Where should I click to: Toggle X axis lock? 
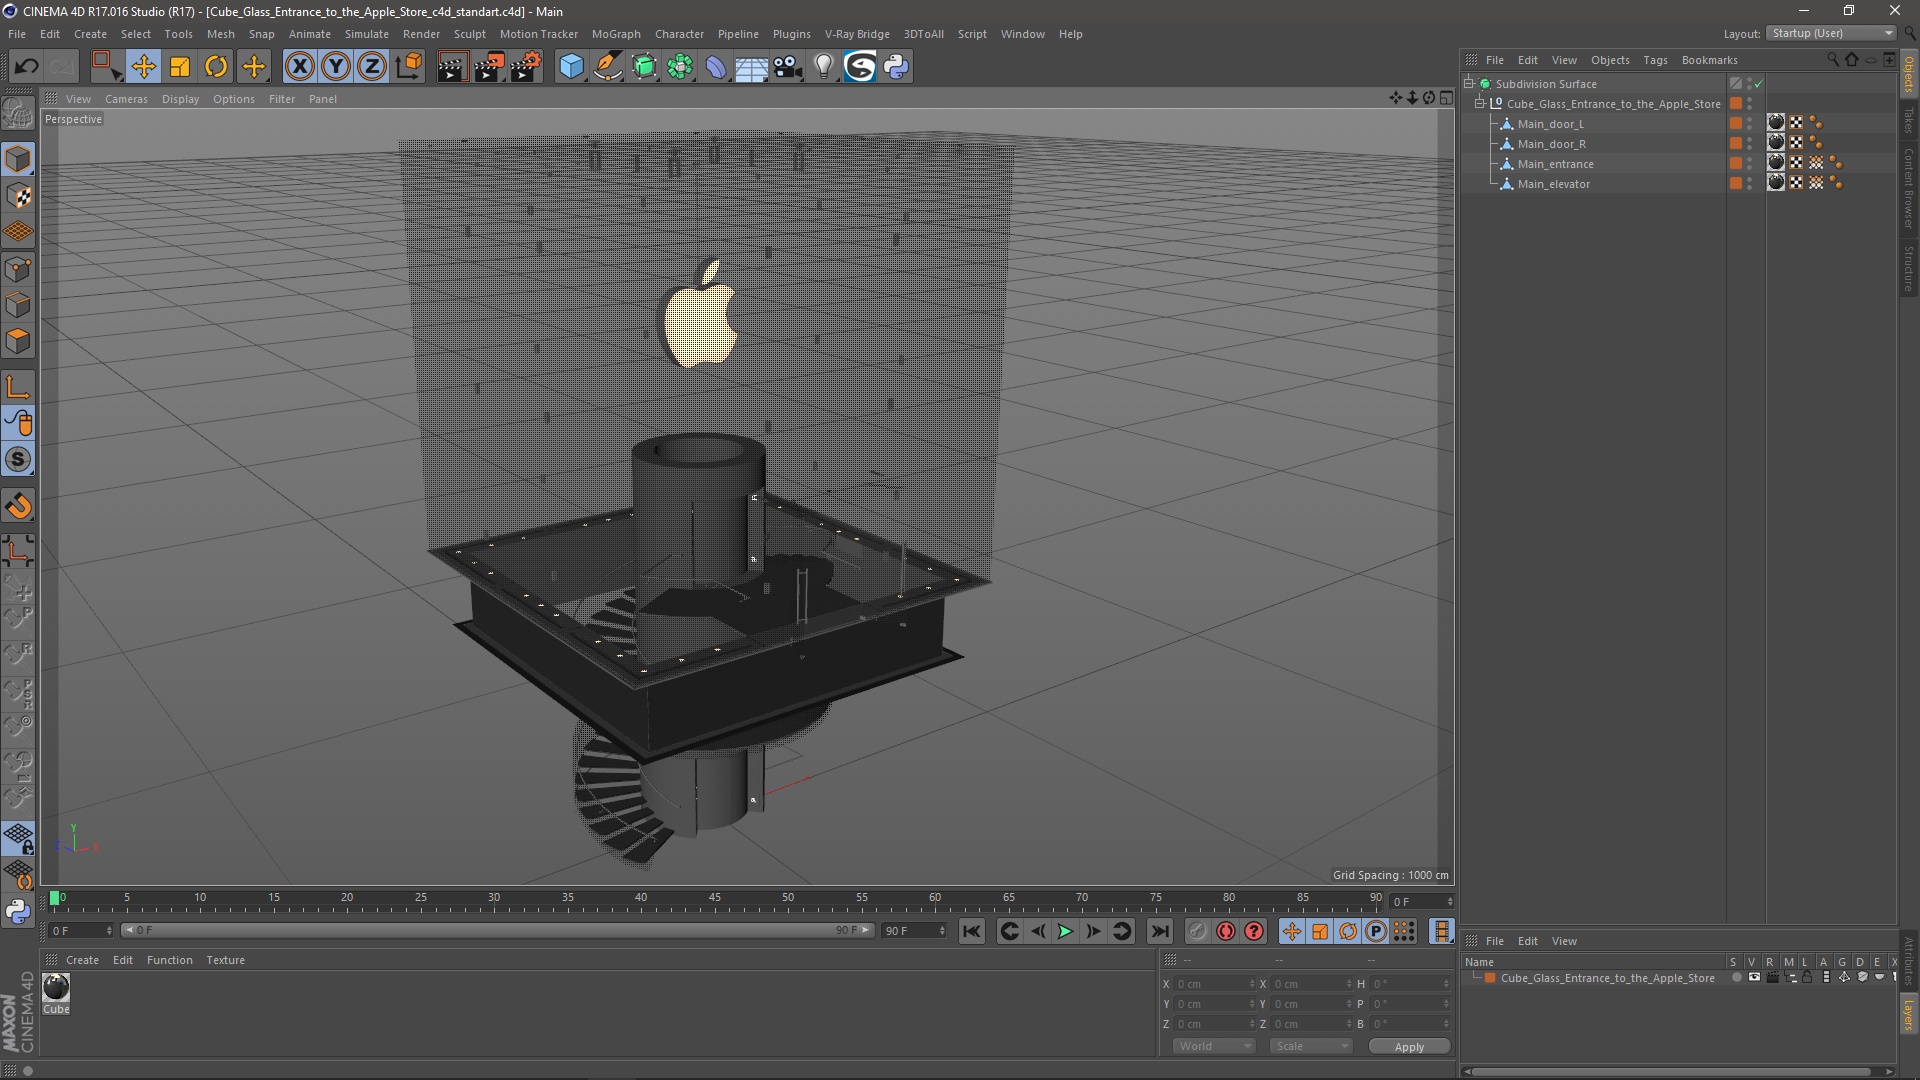(x=299, y=66)
